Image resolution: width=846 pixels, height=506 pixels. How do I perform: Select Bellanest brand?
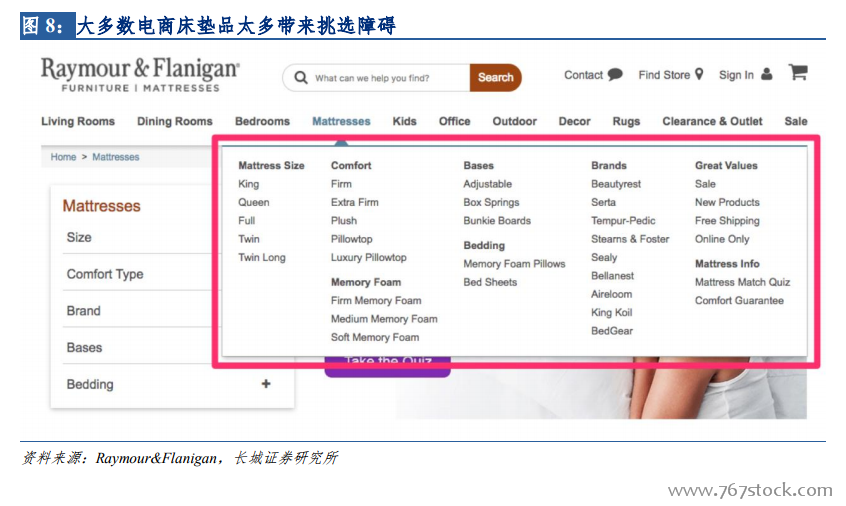(x=612, y=276)
